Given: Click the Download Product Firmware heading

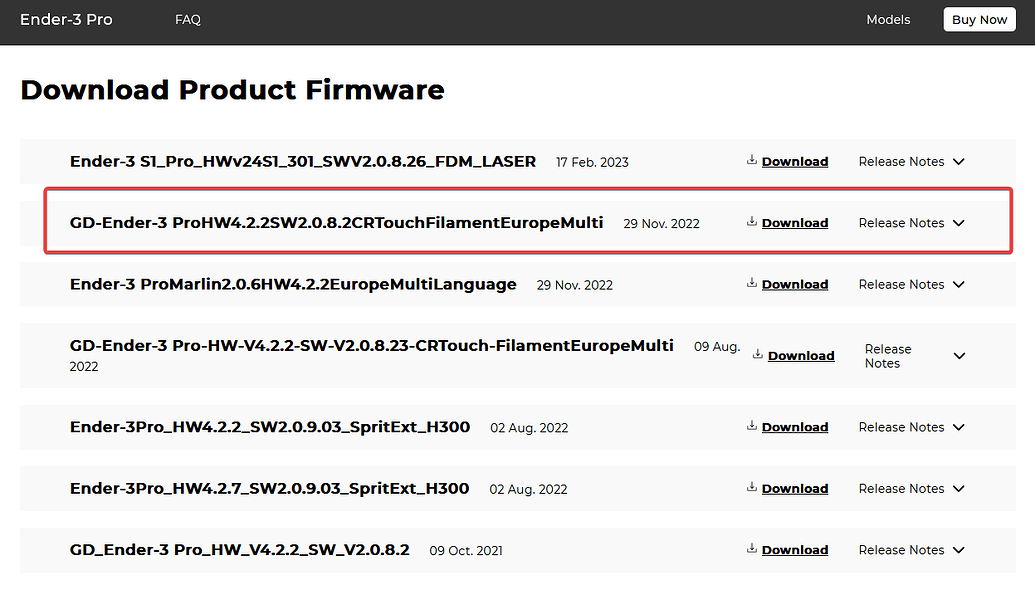Looking at the screenshot, I should (x=232, y=90).
